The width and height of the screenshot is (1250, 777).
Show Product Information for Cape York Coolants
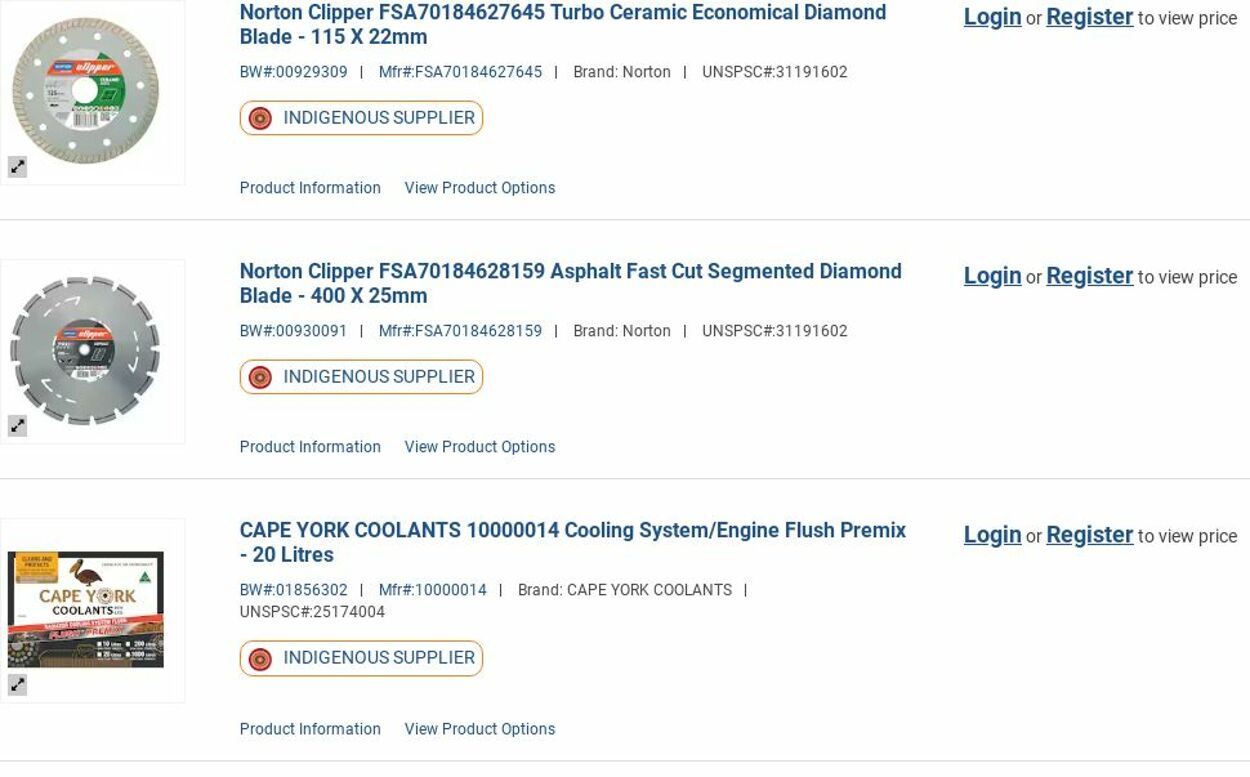coord(310,729)
